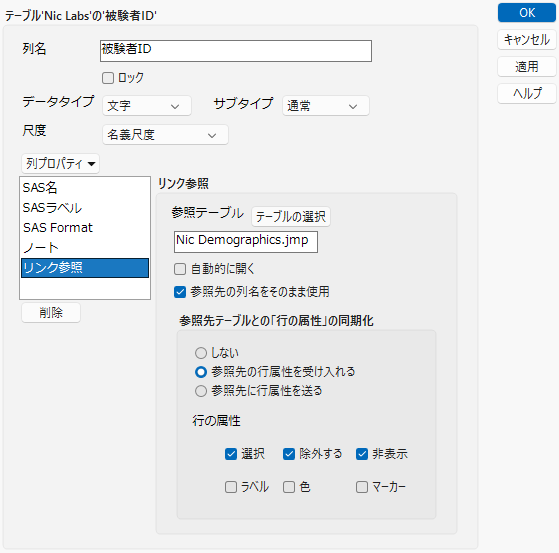Open the サブタイプ dropdown showing 通常
Image resolution: width=559 pixels, height=553 pixels.
(x=325, y=106)
